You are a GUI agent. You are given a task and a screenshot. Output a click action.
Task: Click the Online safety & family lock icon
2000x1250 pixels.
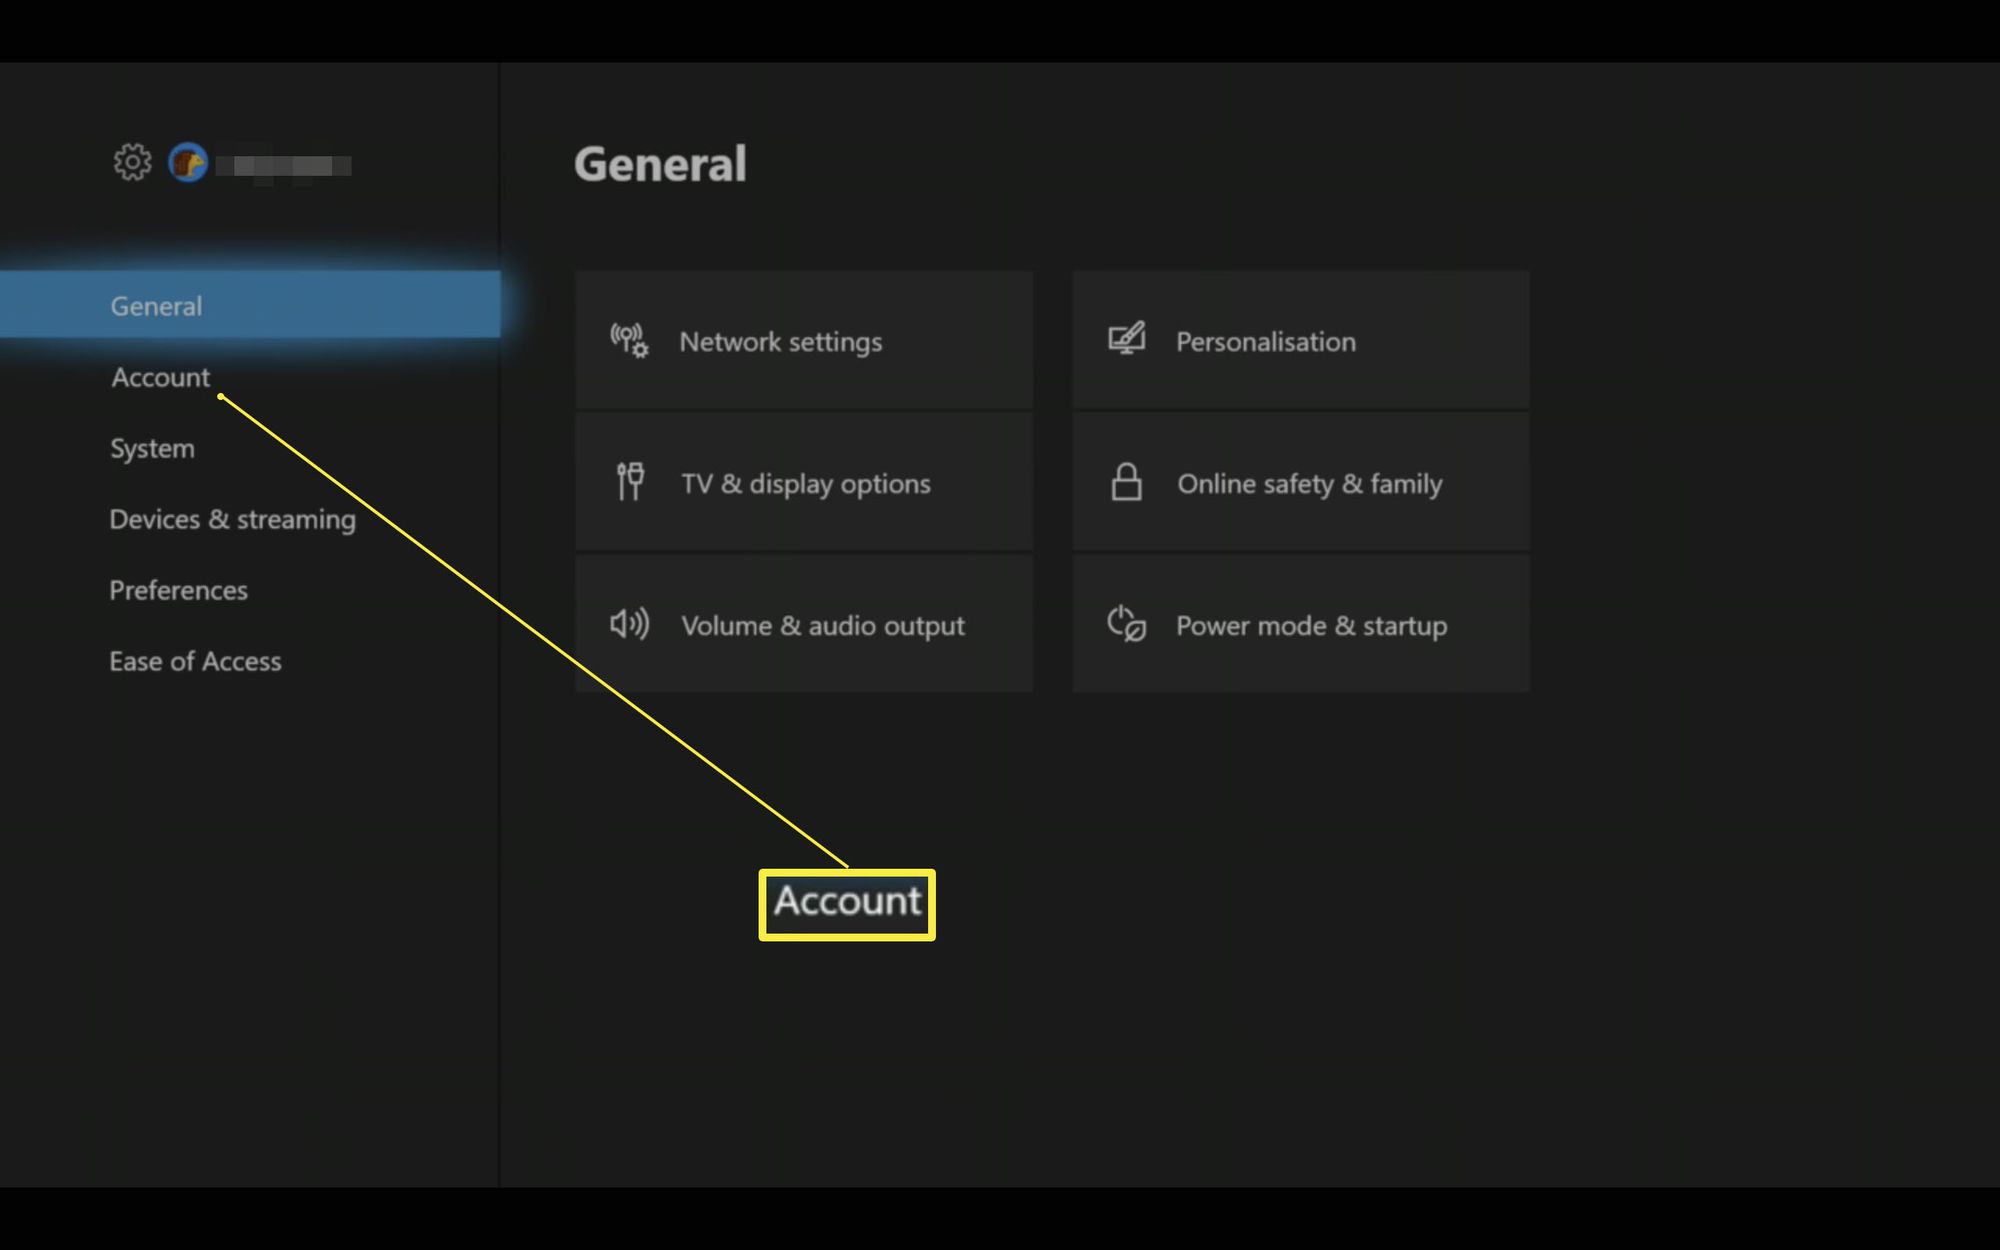pos(1125,482)
